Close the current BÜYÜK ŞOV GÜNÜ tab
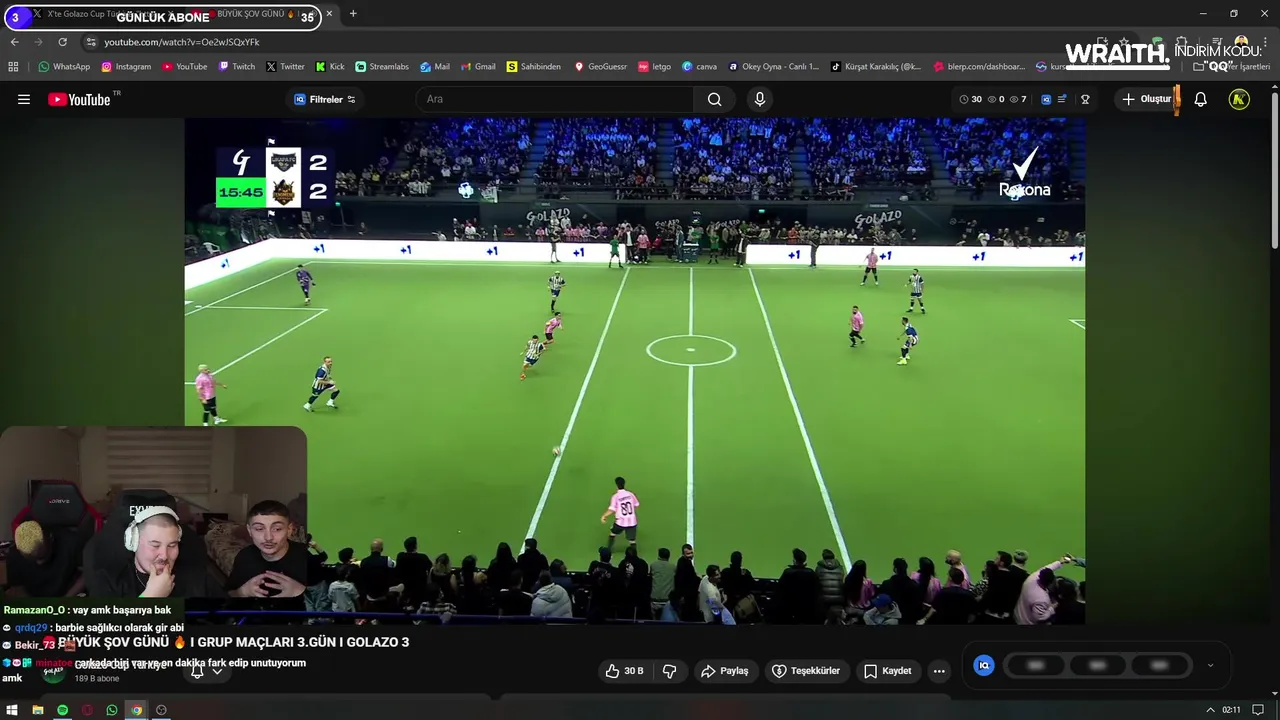This screenshot has width=1280, height=720. (x=329, y=14)
